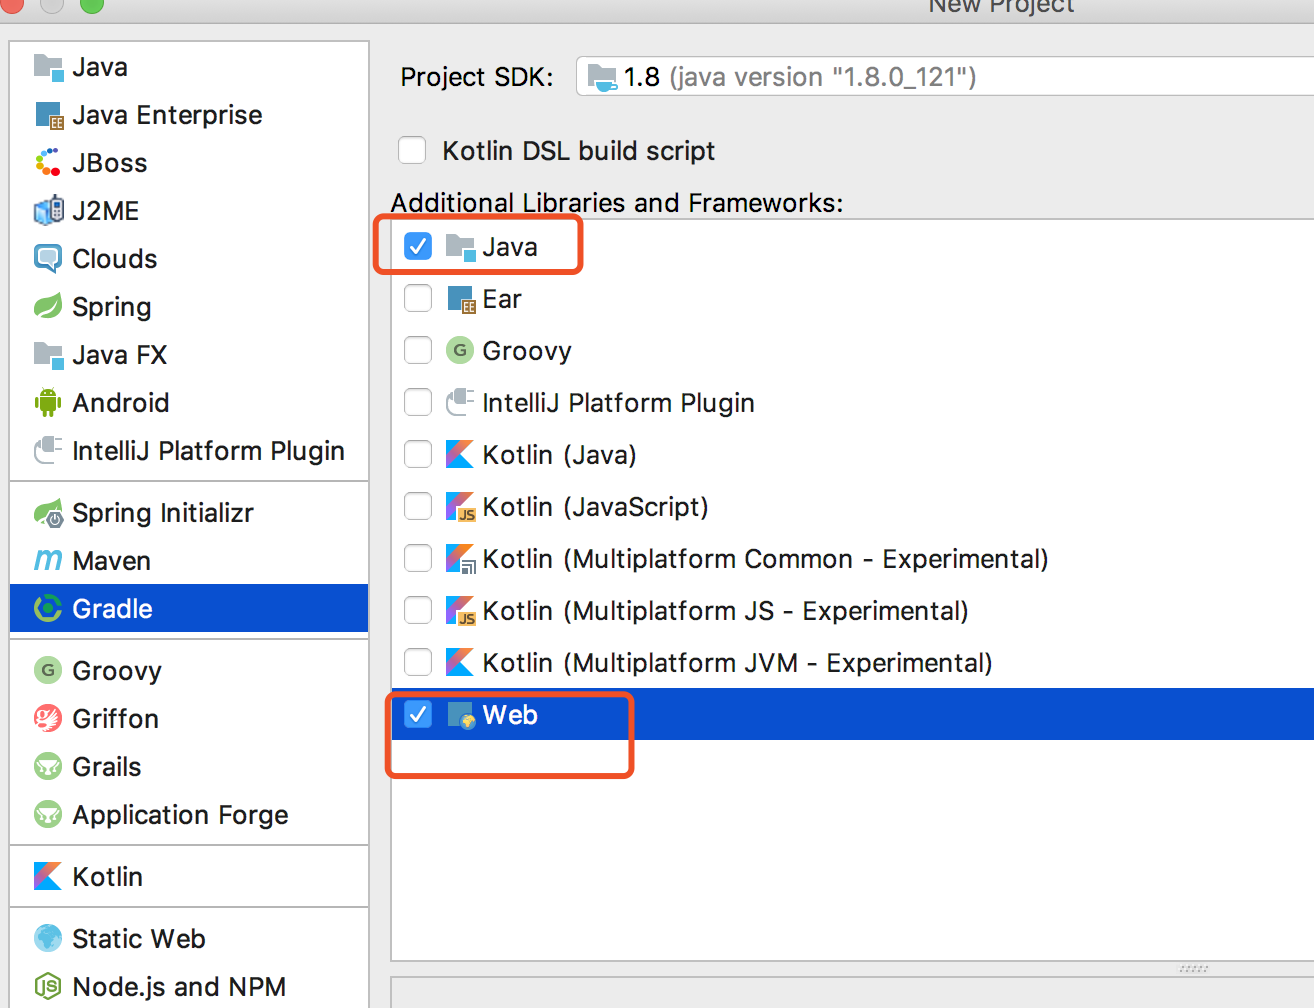Select the Spring leaf icon
1314x1008 pixels.
point(48,307)
